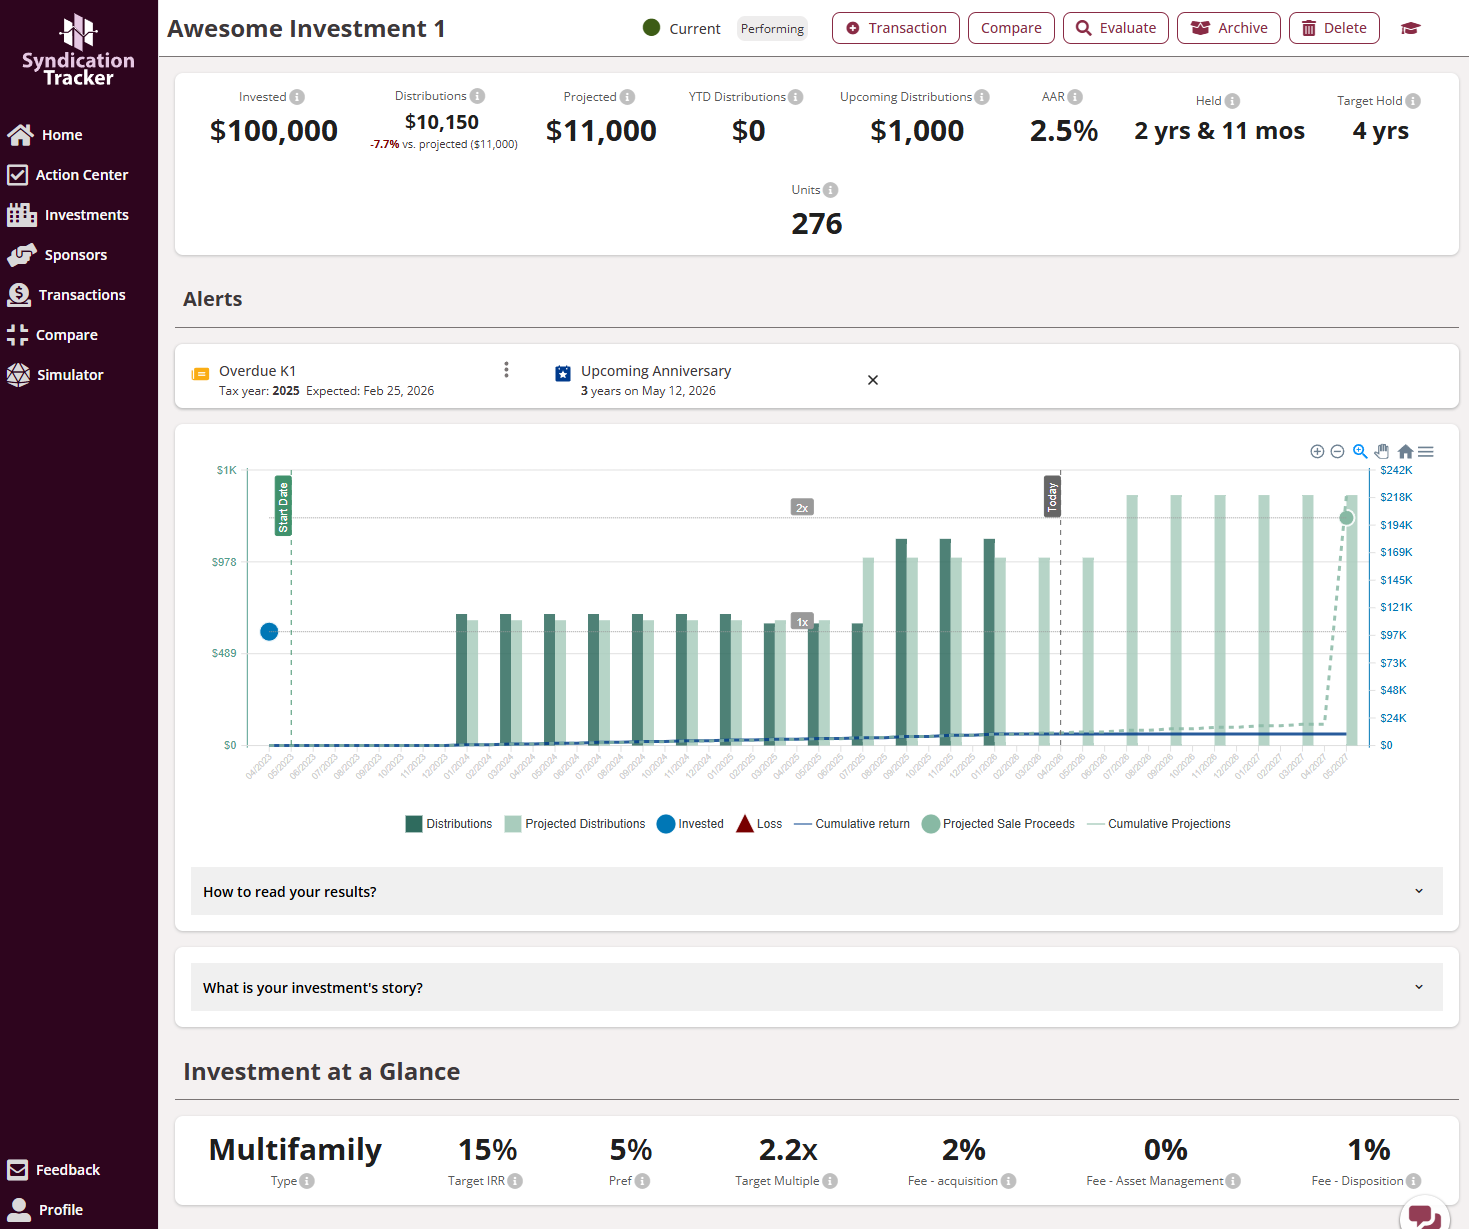Image resolution: width=1469 pixels, height=1229 pixels.
Task: Click info icon next to AAR
Action: tap(1075, 97)
